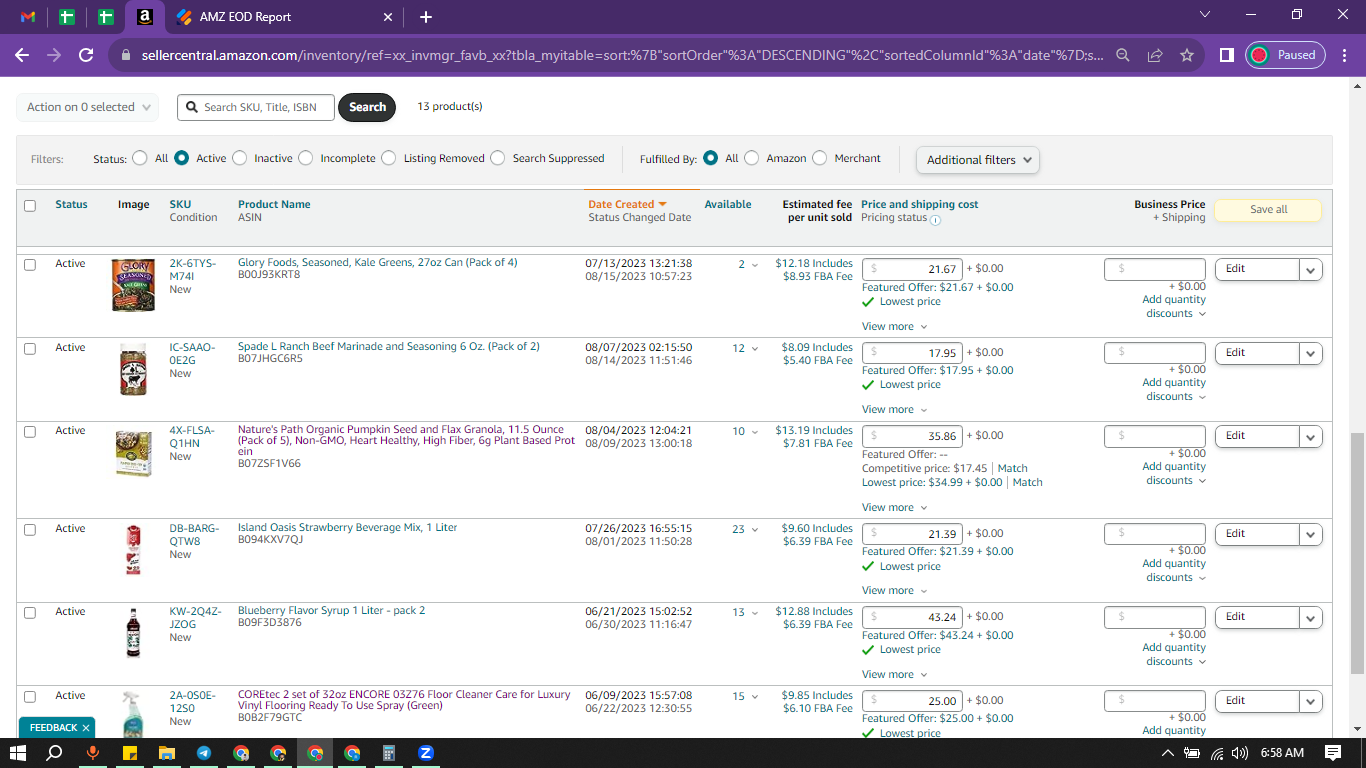Viewport: 1366px width, 768px height.
Task: Edit the Business Price field for Blueberry Syrup
Action: click(1154, 617)
